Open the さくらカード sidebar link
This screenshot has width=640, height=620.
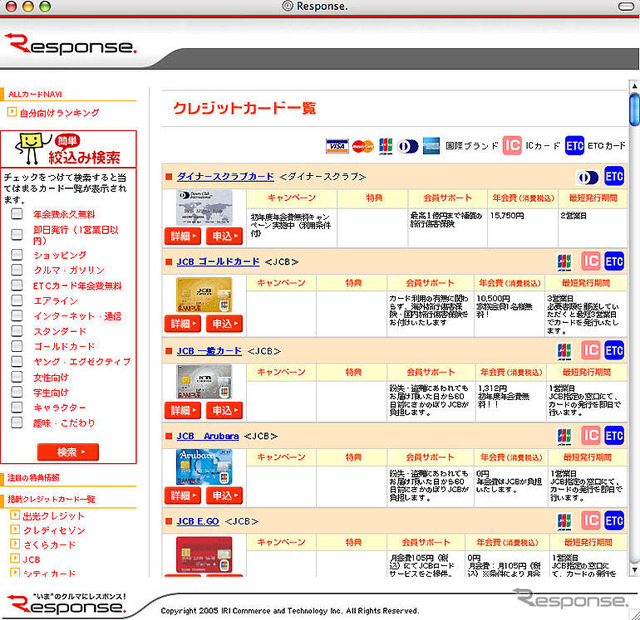pyautogui.click(x=49, y=545)
